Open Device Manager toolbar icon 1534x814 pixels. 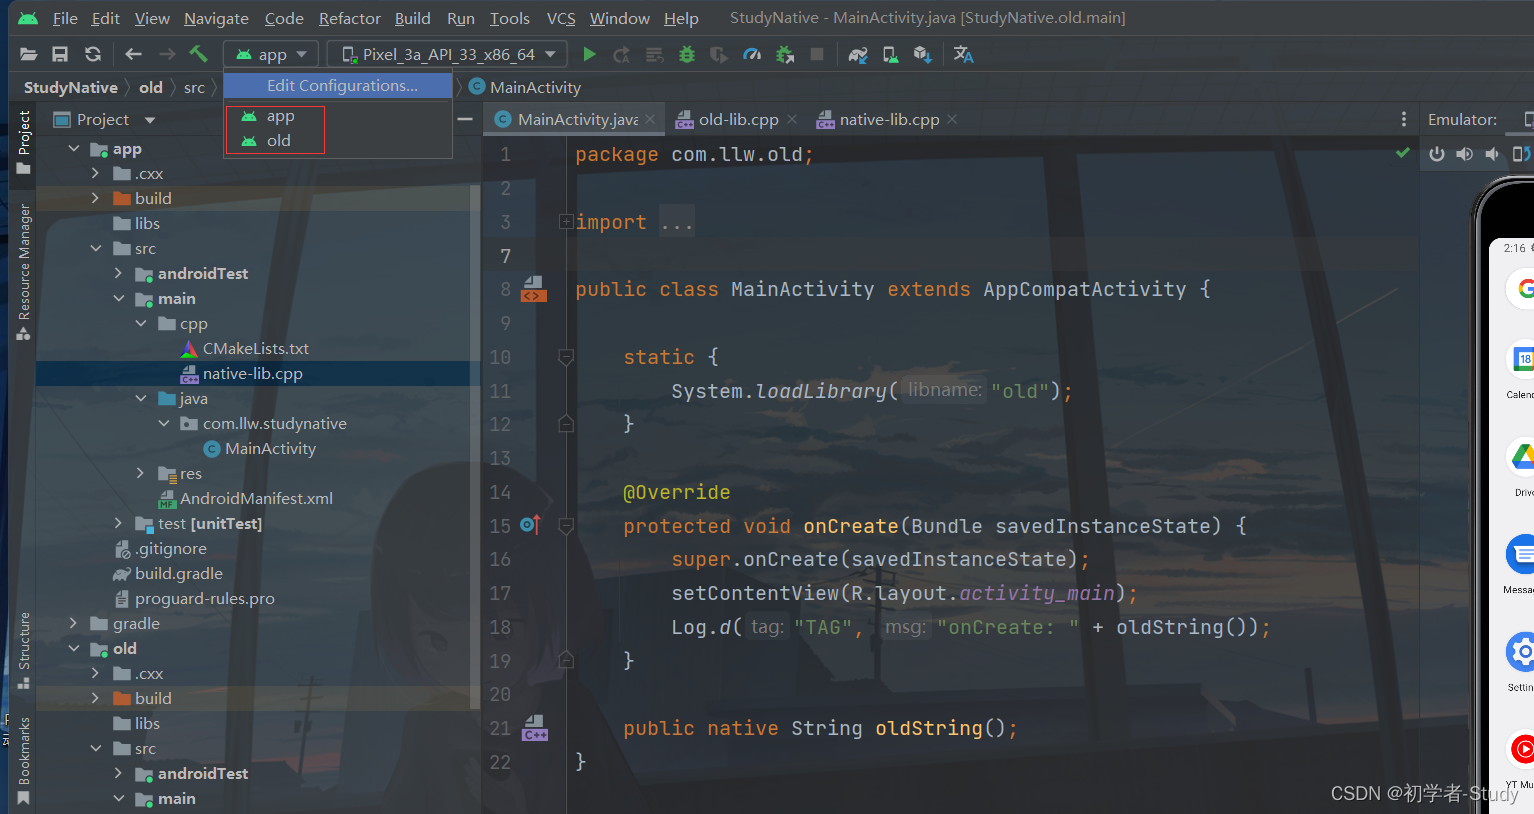pos(890,54)
